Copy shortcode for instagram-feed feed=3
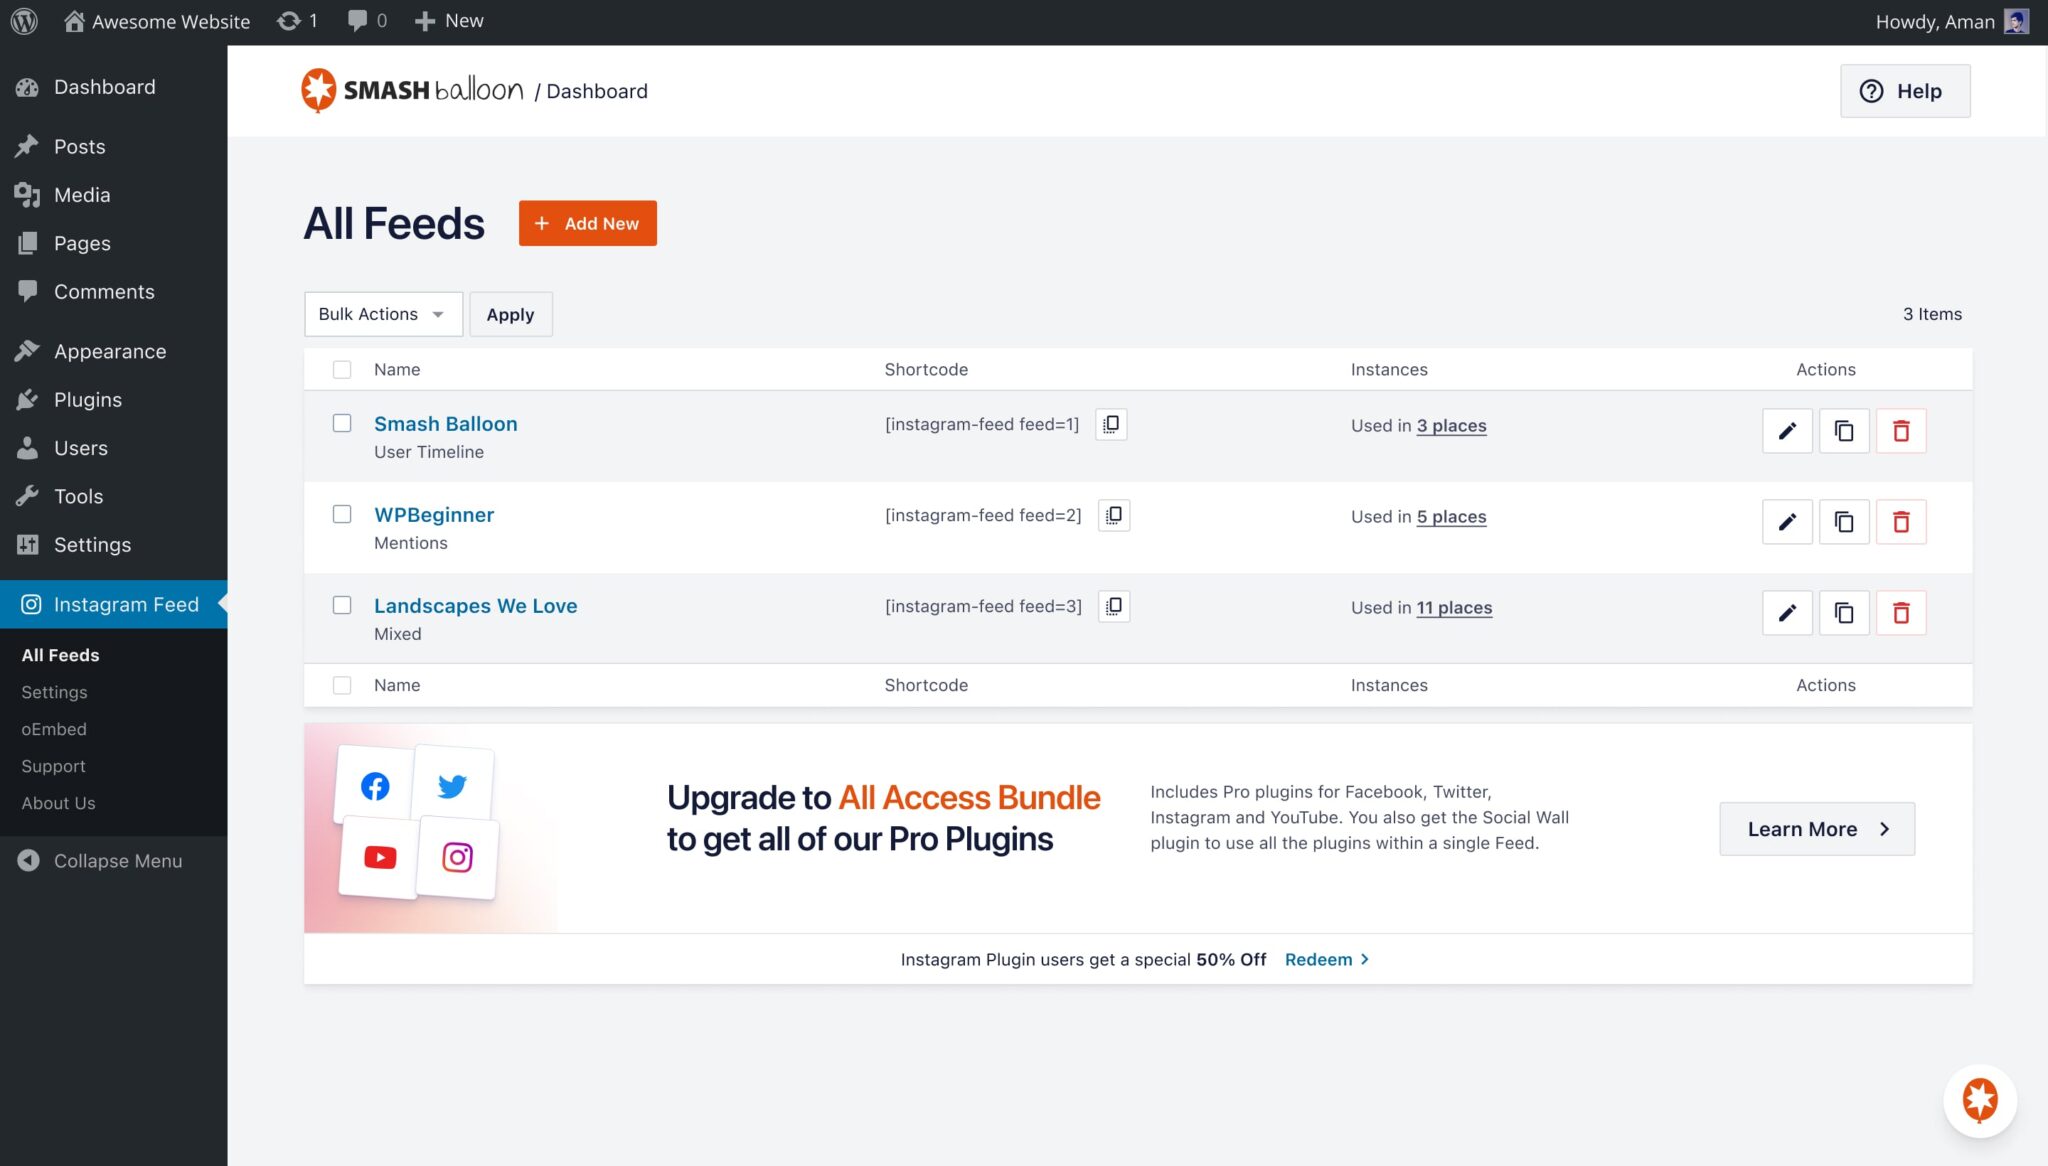This screenshot has height=1166, width=2048. [x=1113, y=606]
